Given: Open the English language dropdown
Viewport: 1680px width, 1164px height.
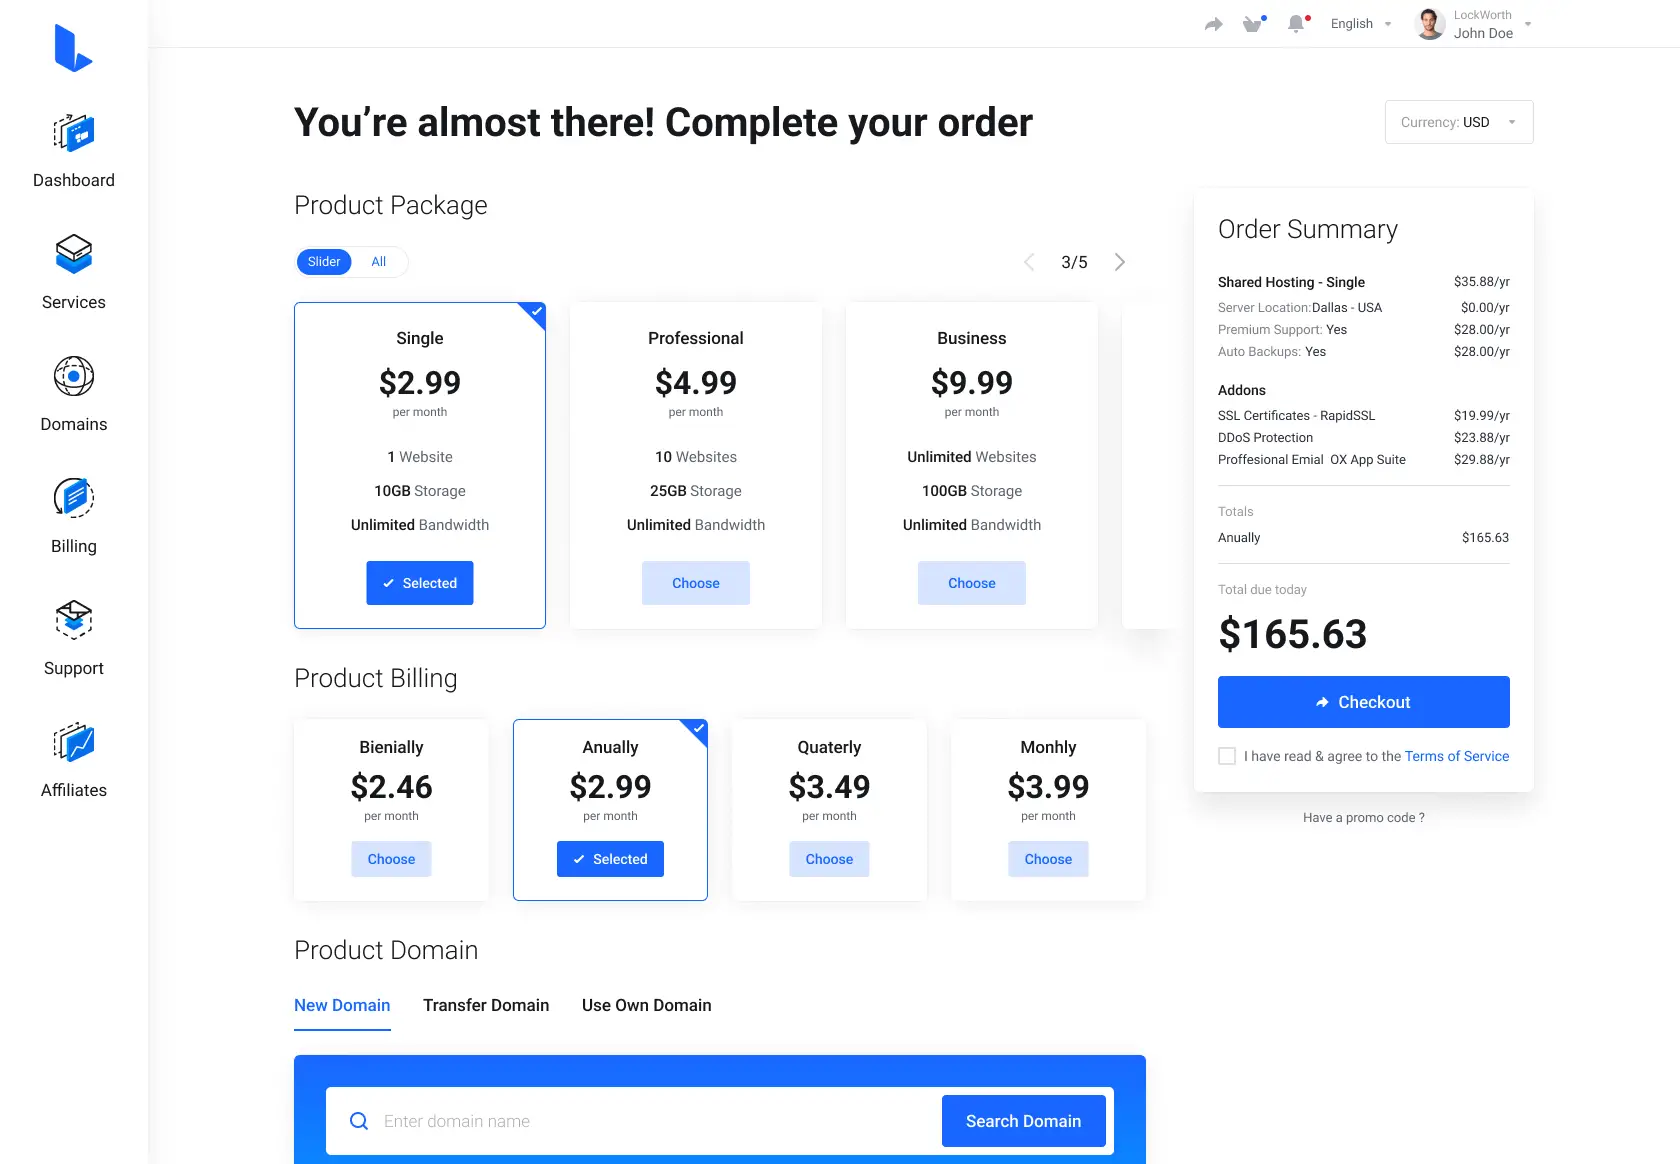Looking at the screenshot, I should point(1361,24).
